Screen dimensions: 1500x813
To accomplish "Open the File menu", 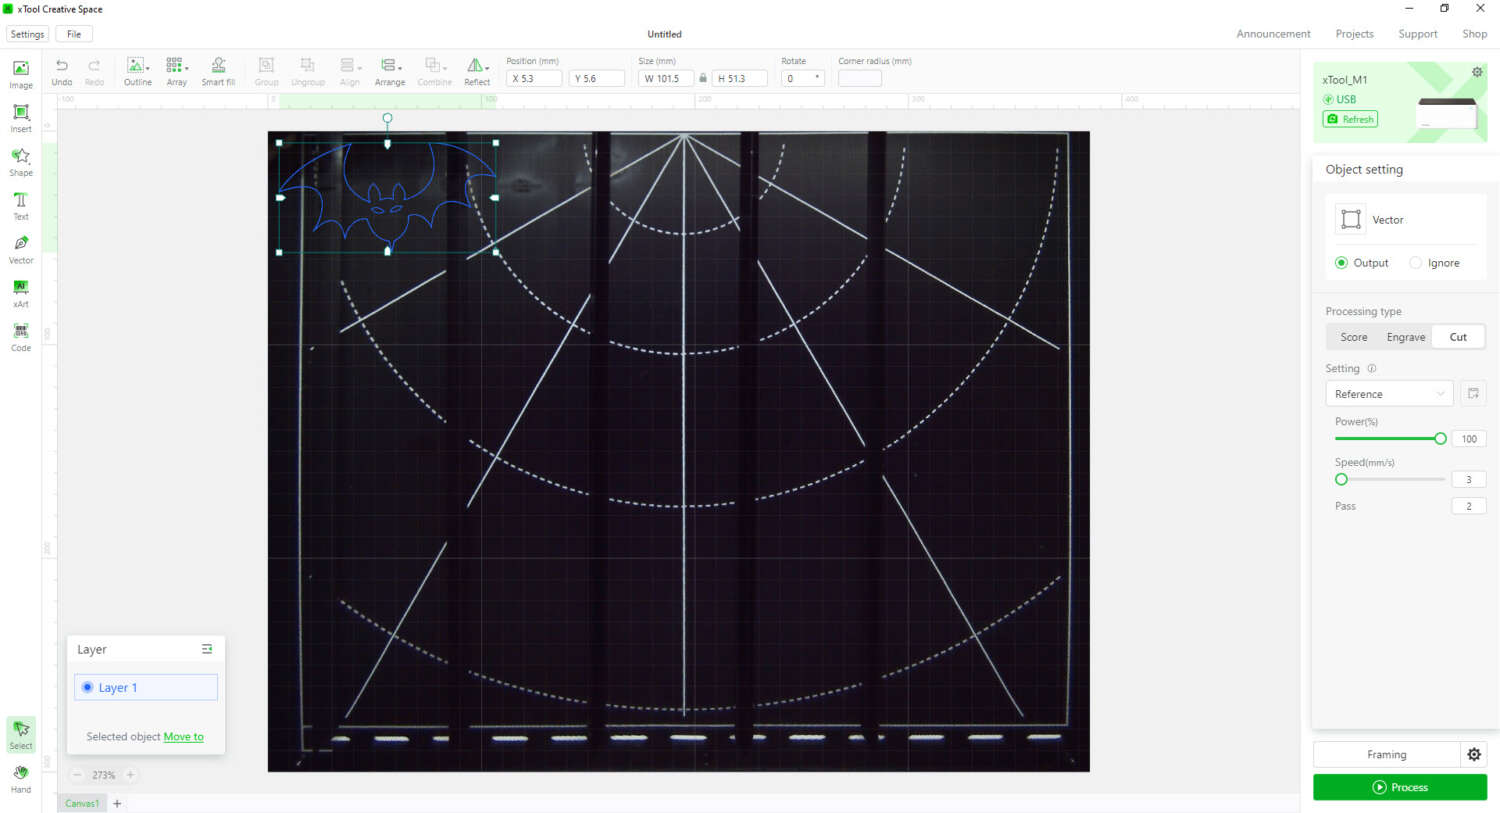I will (x=74, y=34).
